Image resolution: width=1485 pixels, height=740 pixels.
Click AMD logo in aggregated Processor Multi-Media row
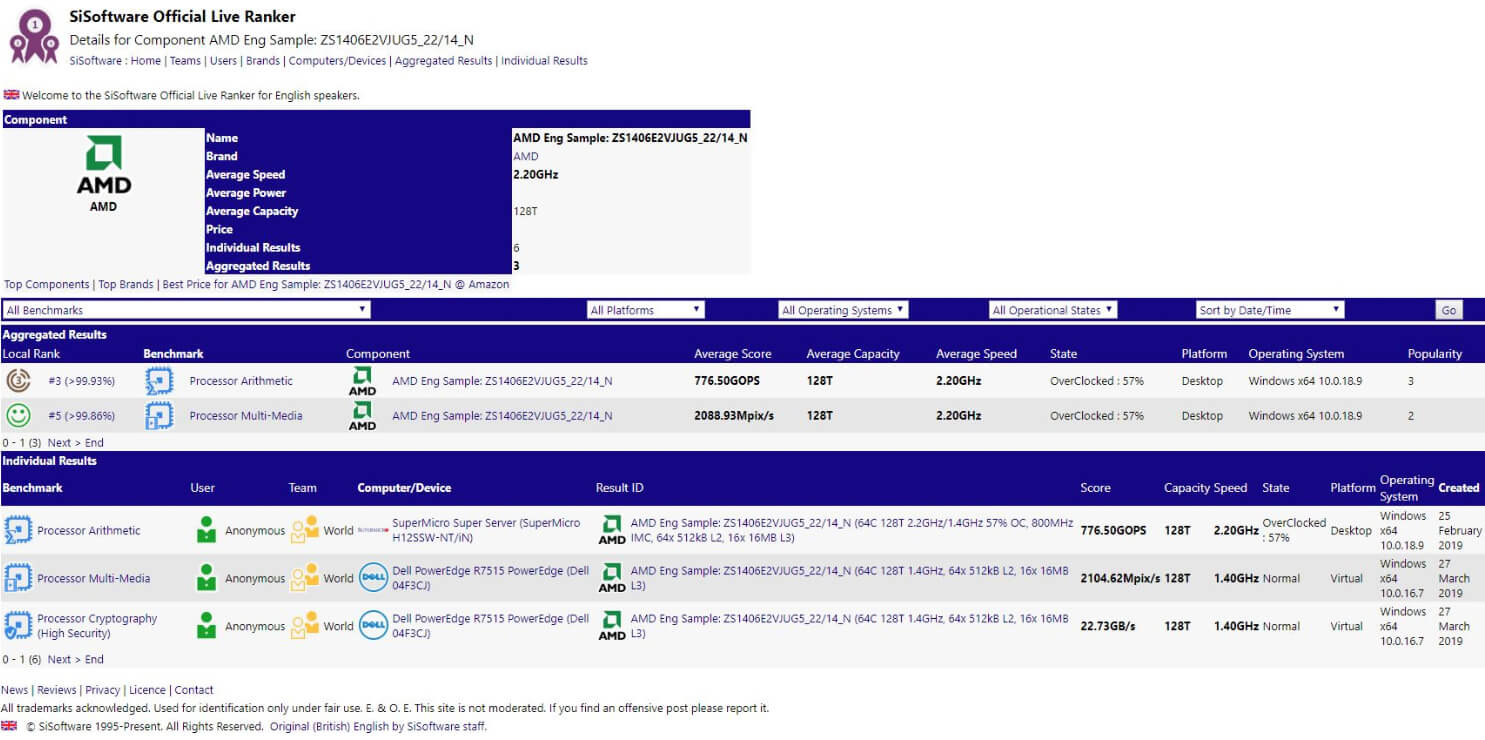(362, 415)
